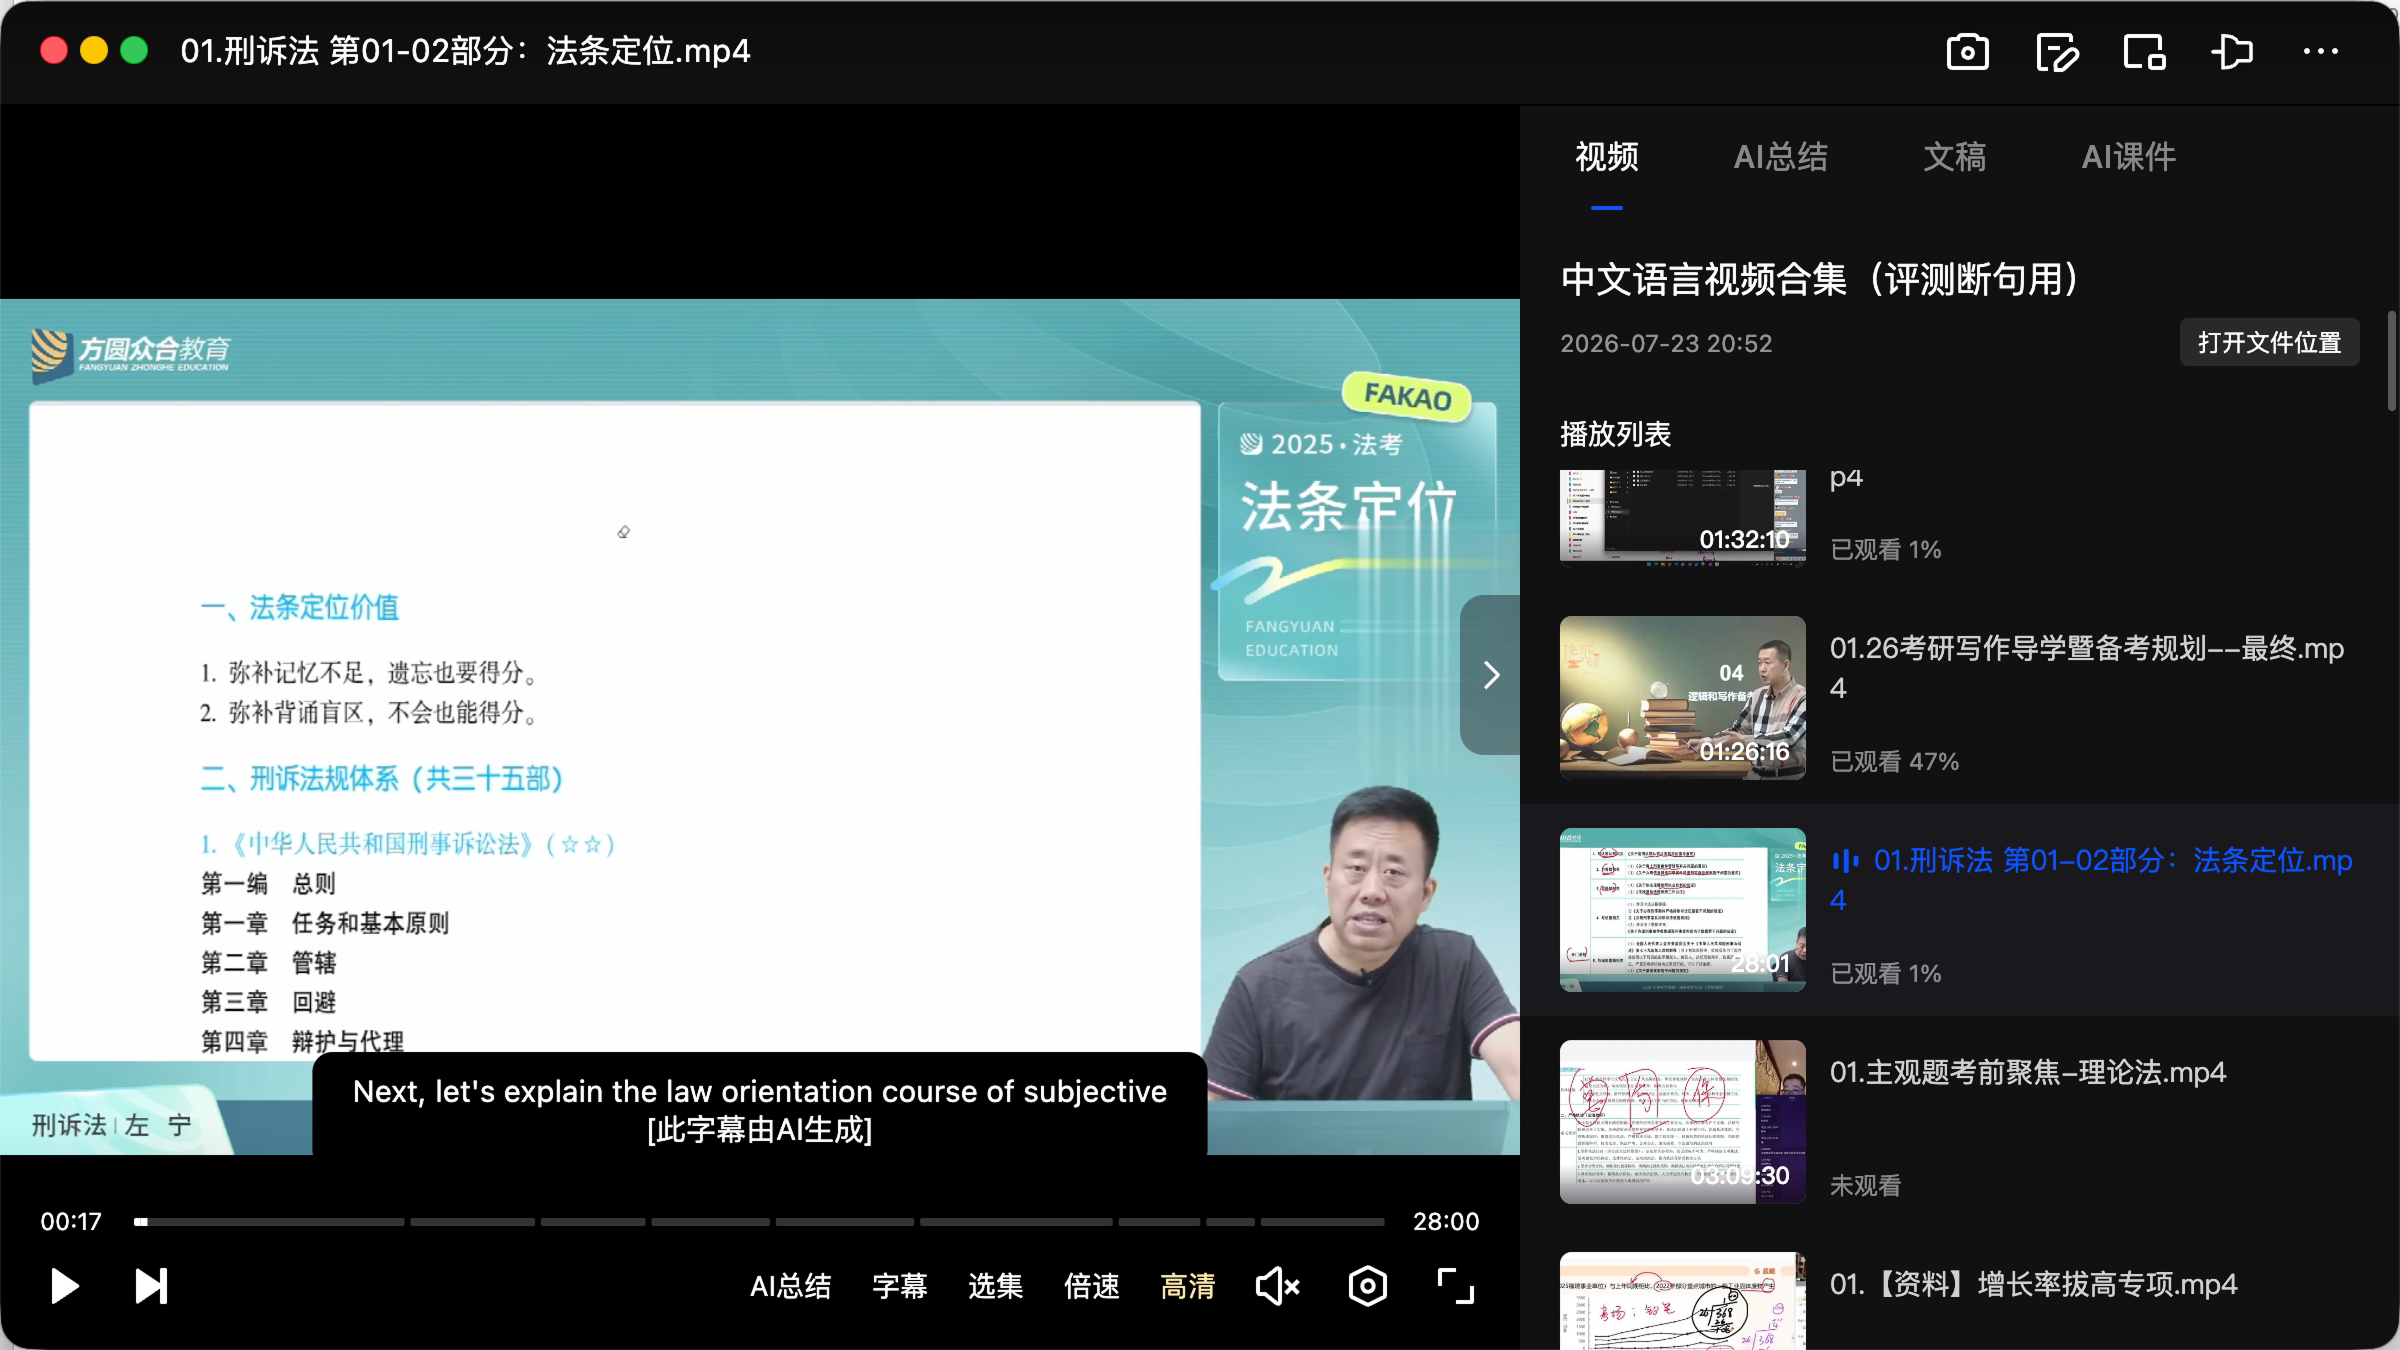
Task: Open AI总结 in the player controls
Action: coord(790,1286)
